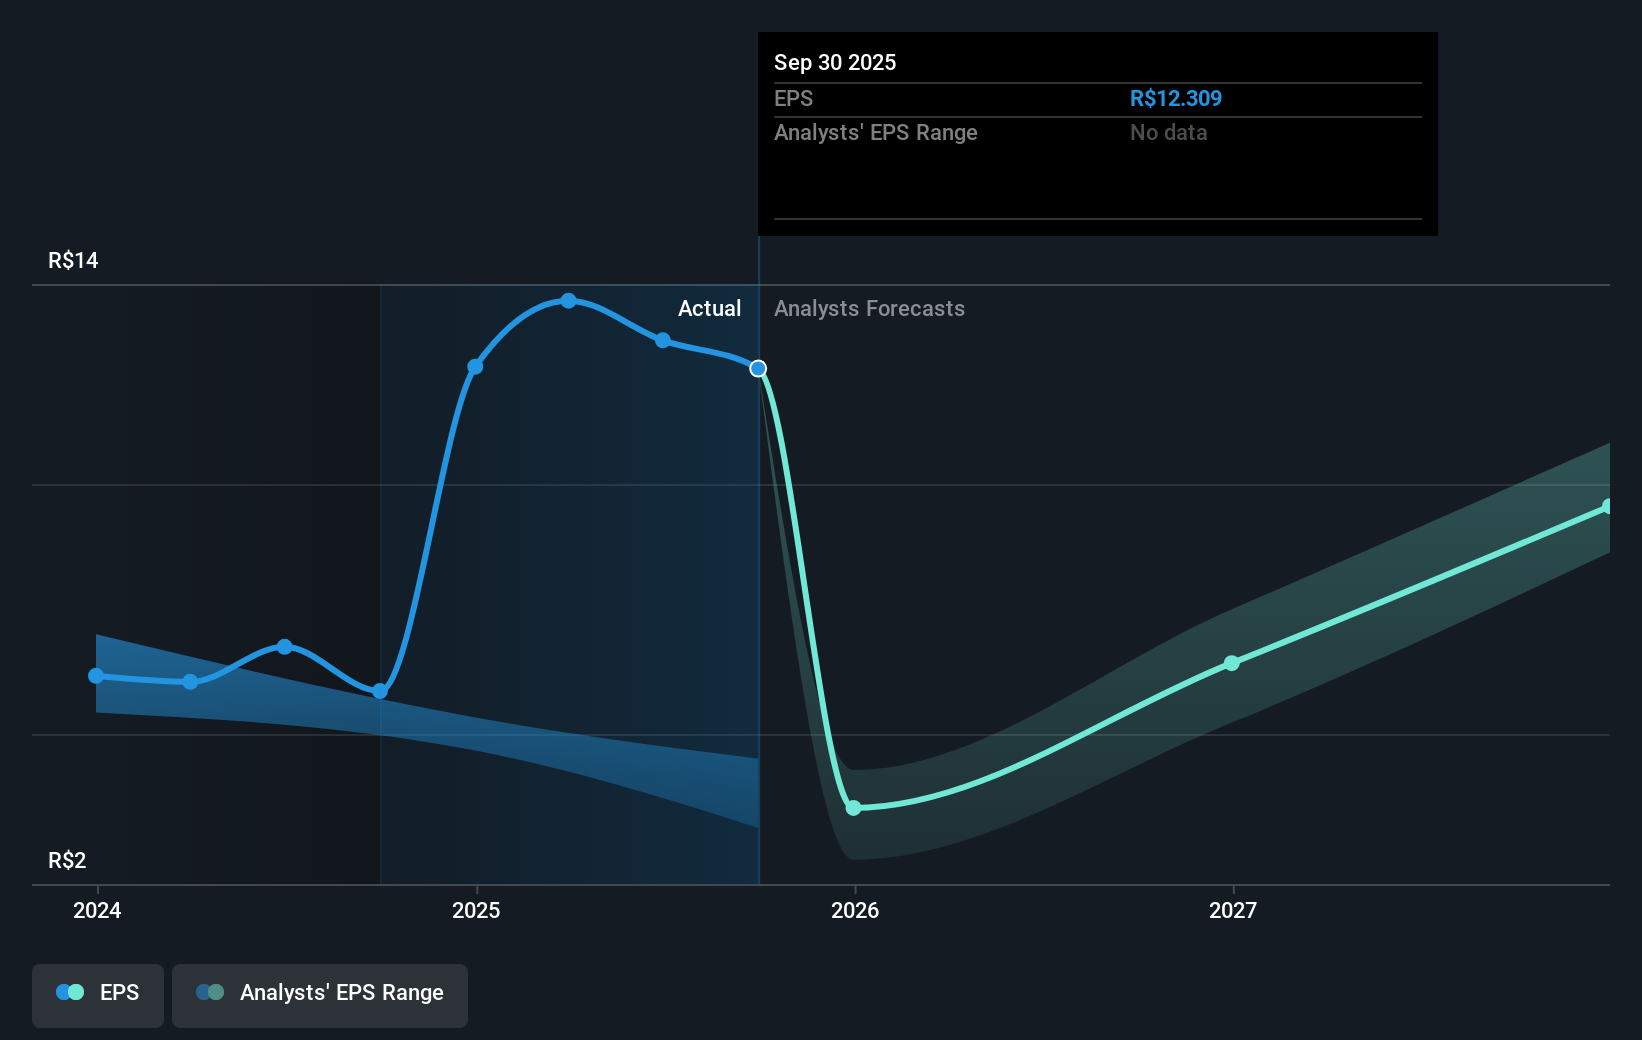Click the peak EPS data point near mid-2025
Screen dimensions: 1642x1040
[568, 301]
